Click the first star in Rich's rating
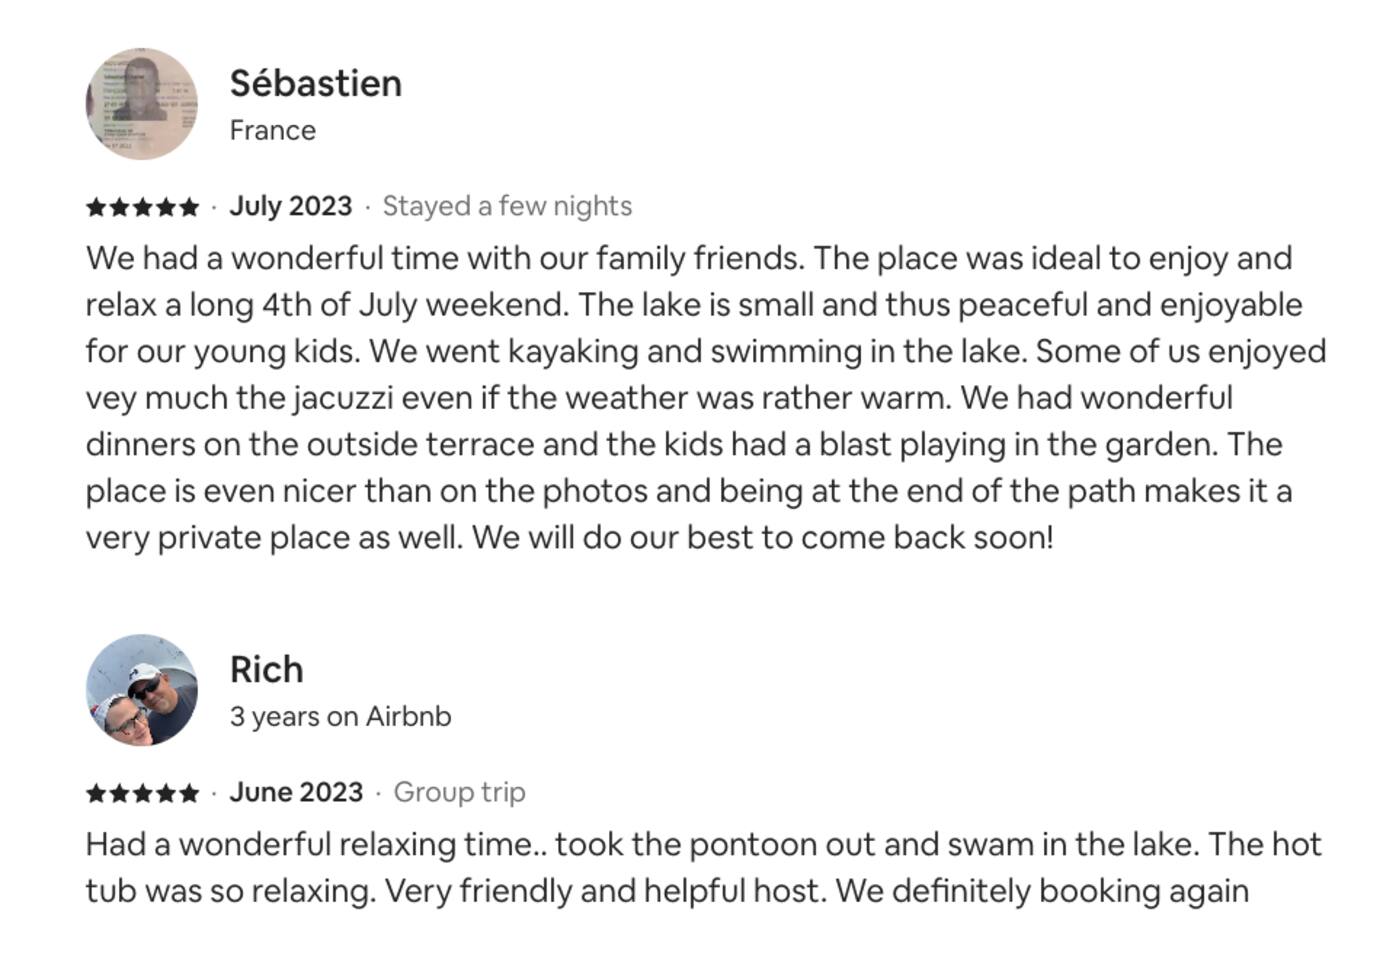 (97, 793)
